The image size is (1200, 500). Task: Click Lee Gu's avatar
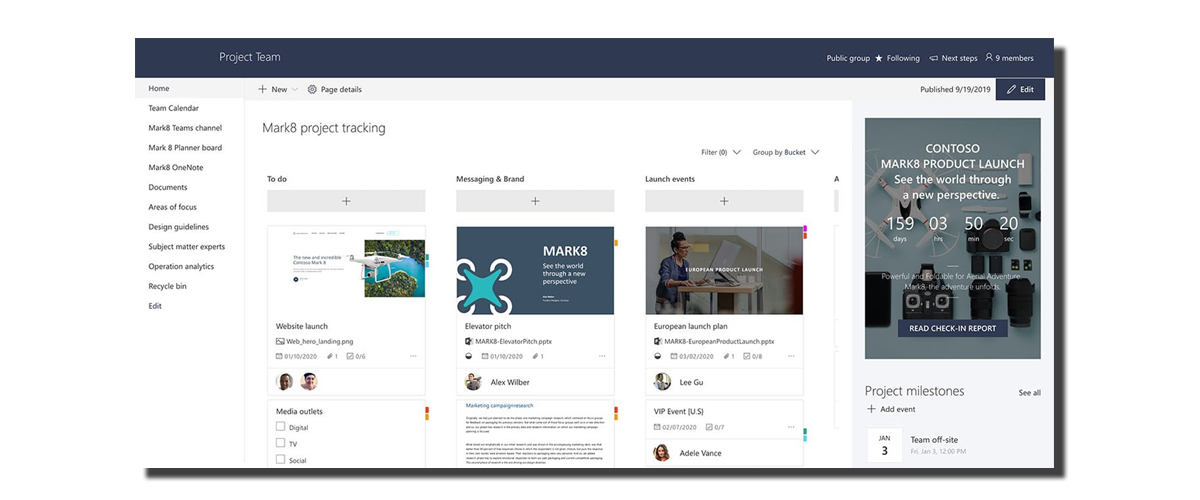[x=662, y=382]
